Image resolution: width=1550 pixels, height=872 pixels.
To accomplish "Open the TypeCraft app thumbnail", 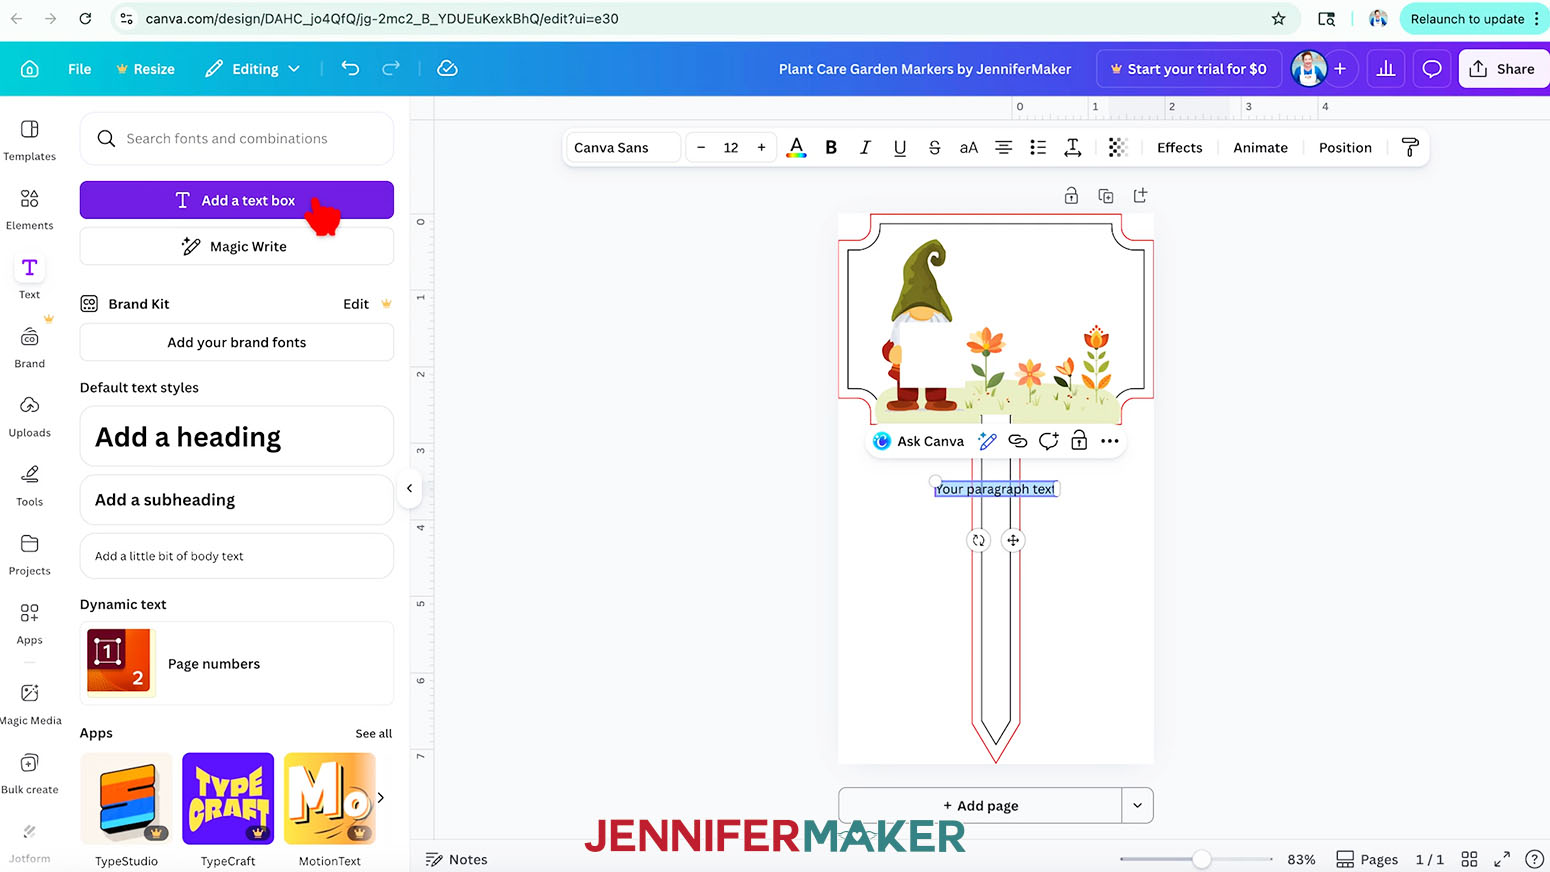I will click(x=228, y=798).
